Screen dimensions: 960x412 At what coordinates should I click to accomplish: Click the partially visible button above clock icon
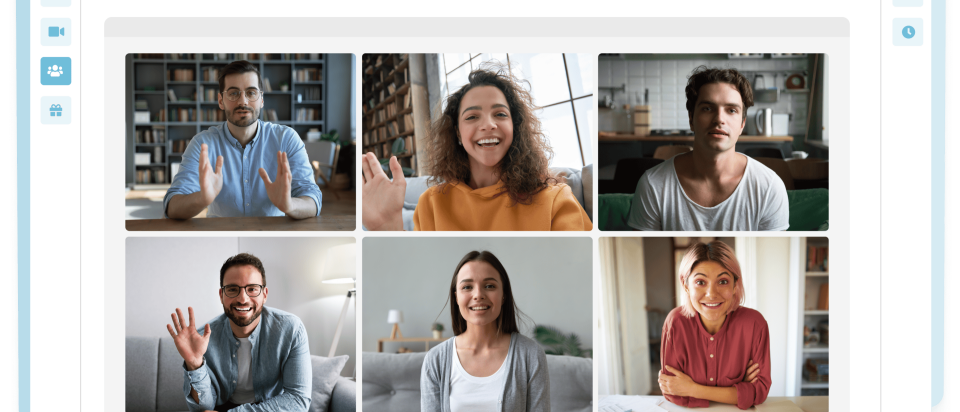tap(908, 3)
